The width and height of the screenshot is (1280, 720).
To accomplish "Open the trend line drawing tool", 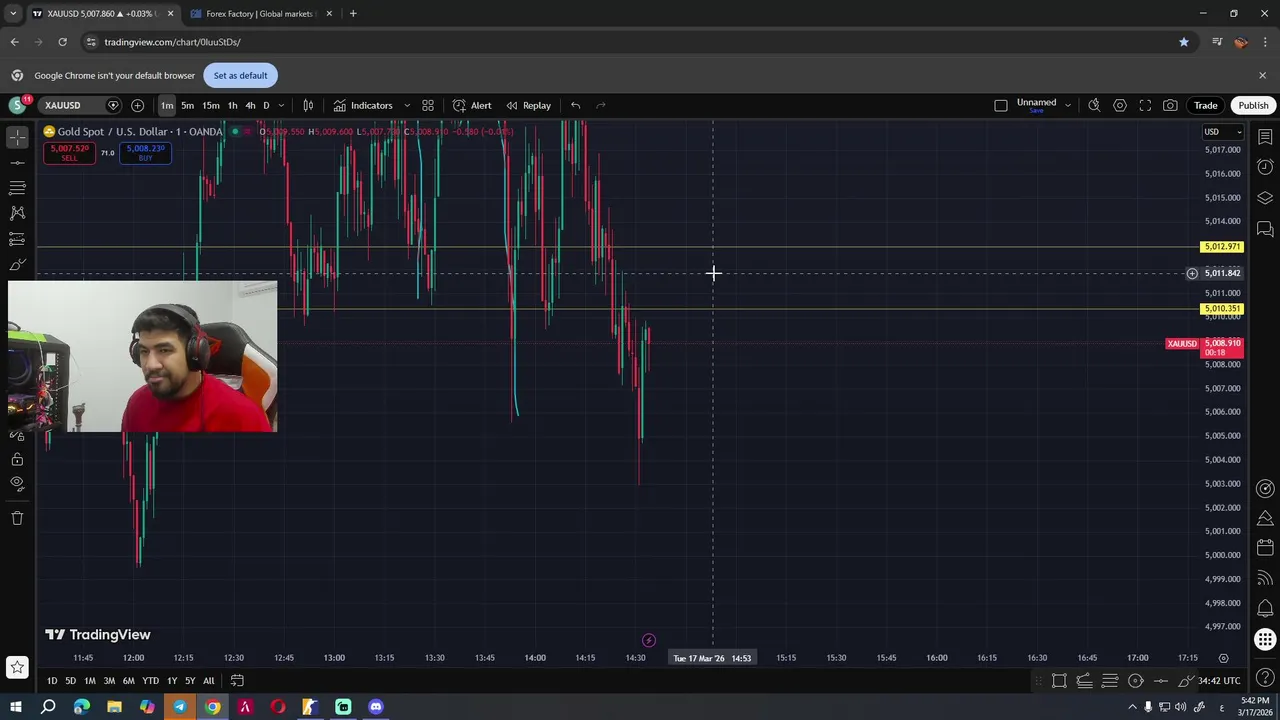I will tap(17, 162).
